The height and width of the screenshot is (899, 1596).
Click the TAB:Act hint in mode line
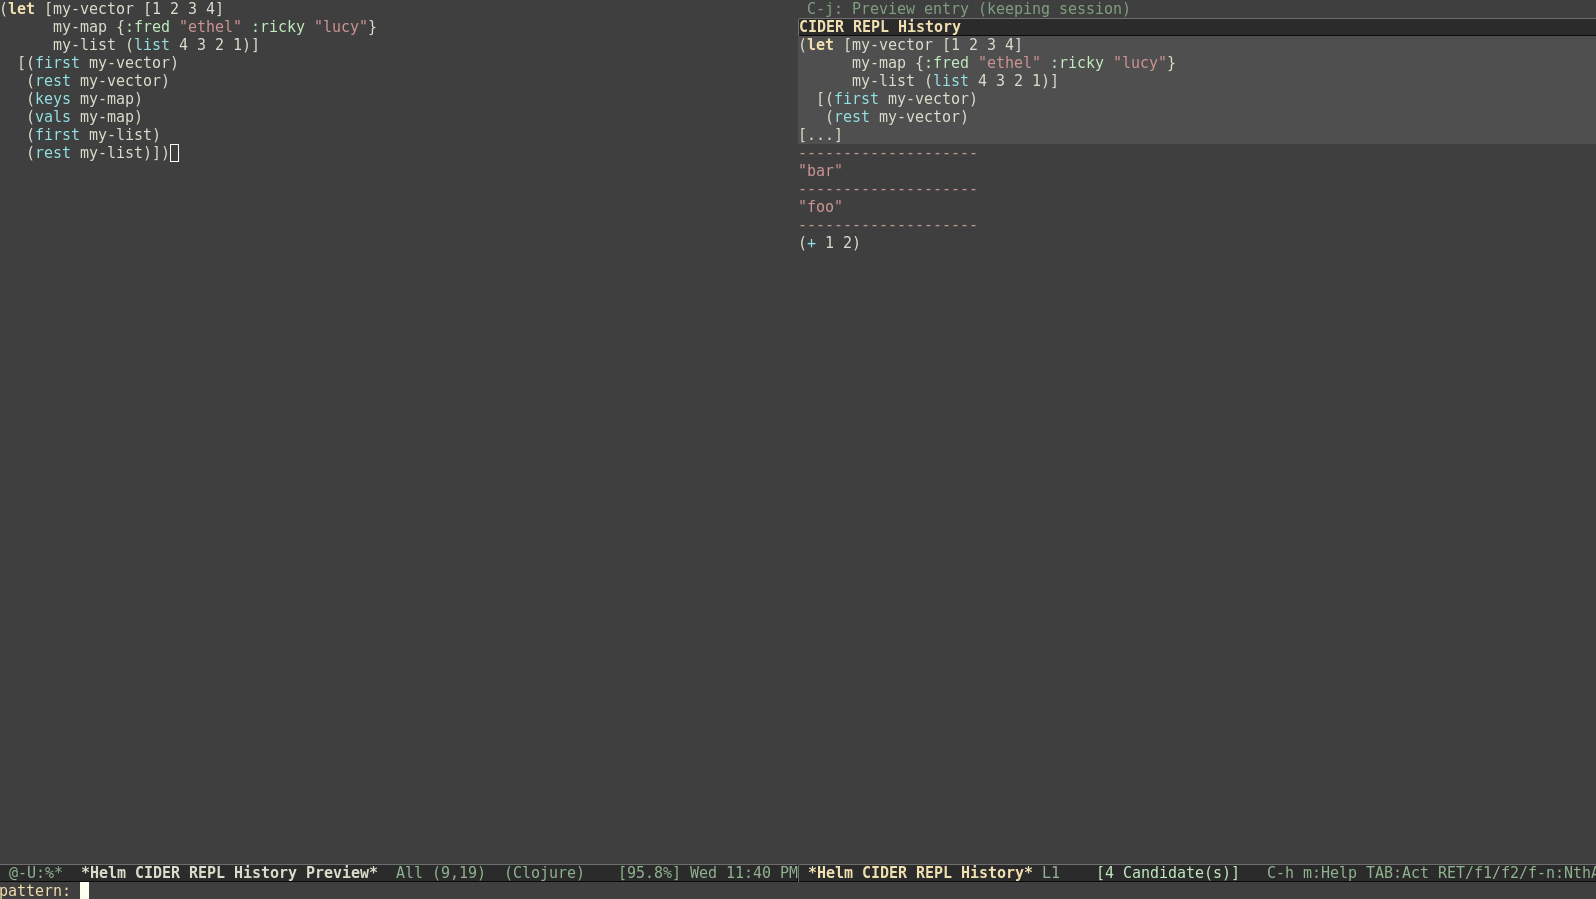[1397, 873]
